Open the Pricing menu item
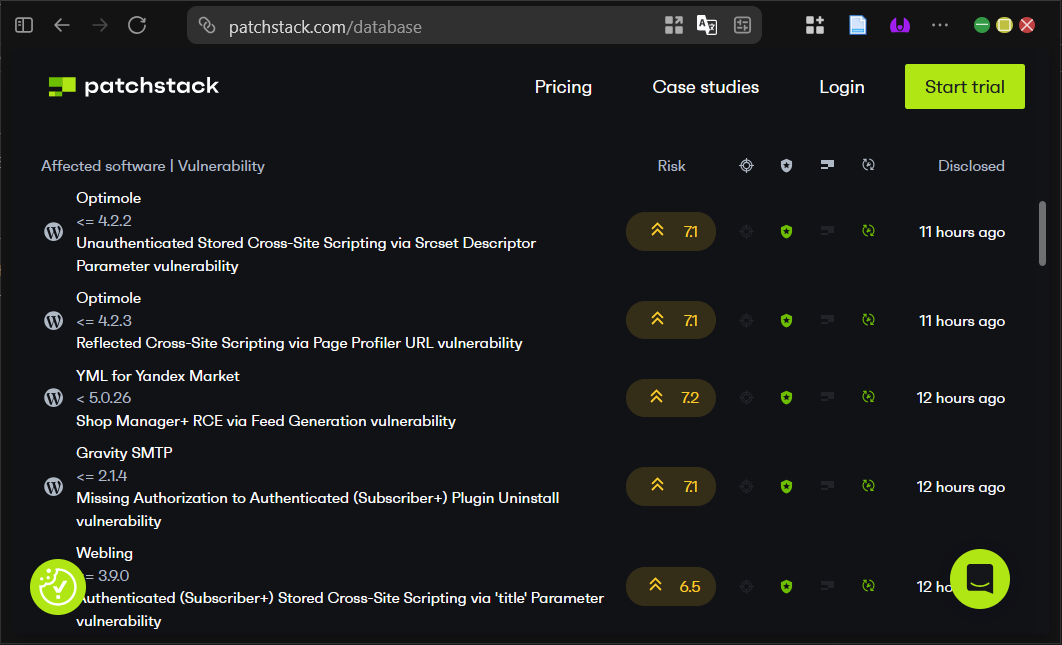The height and width of the screenshot is (645, 1062). click(564, 87)
